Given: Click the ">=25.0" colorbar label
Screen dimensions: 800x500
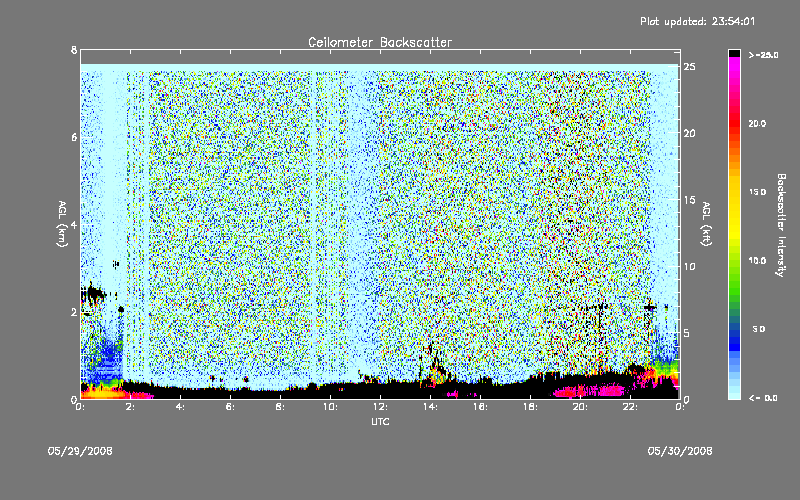Looking at the screenshot, I should pos(763,55).
